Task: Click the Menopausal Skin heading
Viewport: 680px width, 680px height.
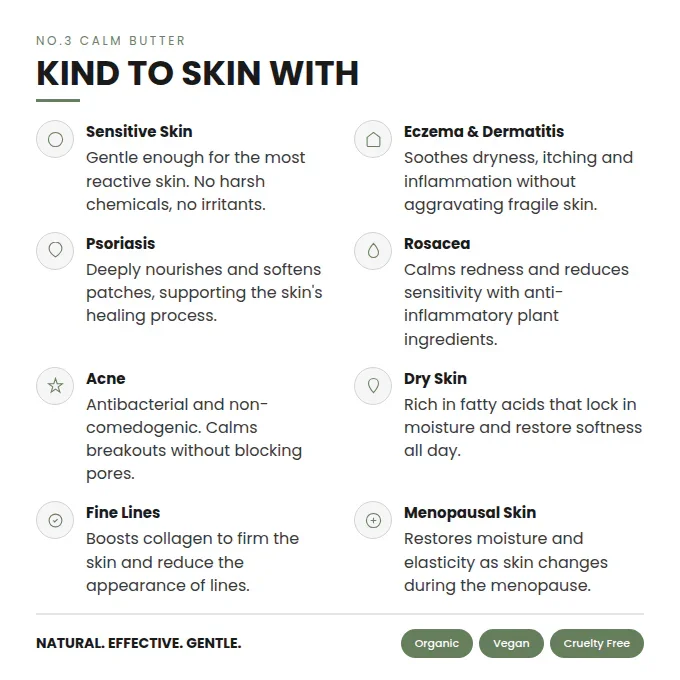Action: pyautogui.click(x=470, y=513)
